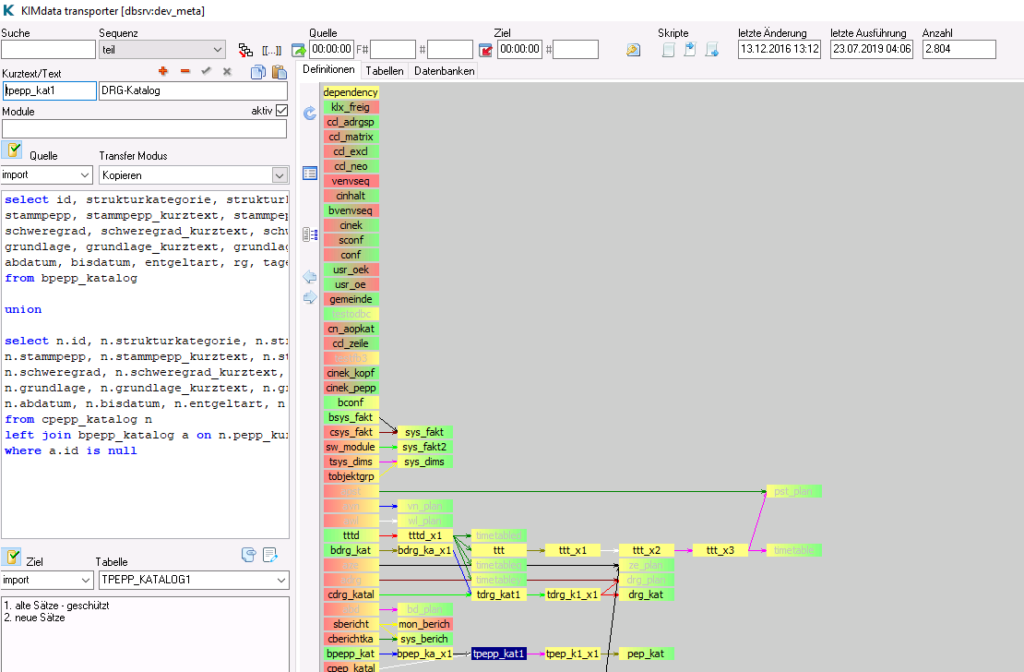
Task: Select the tttd_x1 node
Action: (x=424, y=536)
